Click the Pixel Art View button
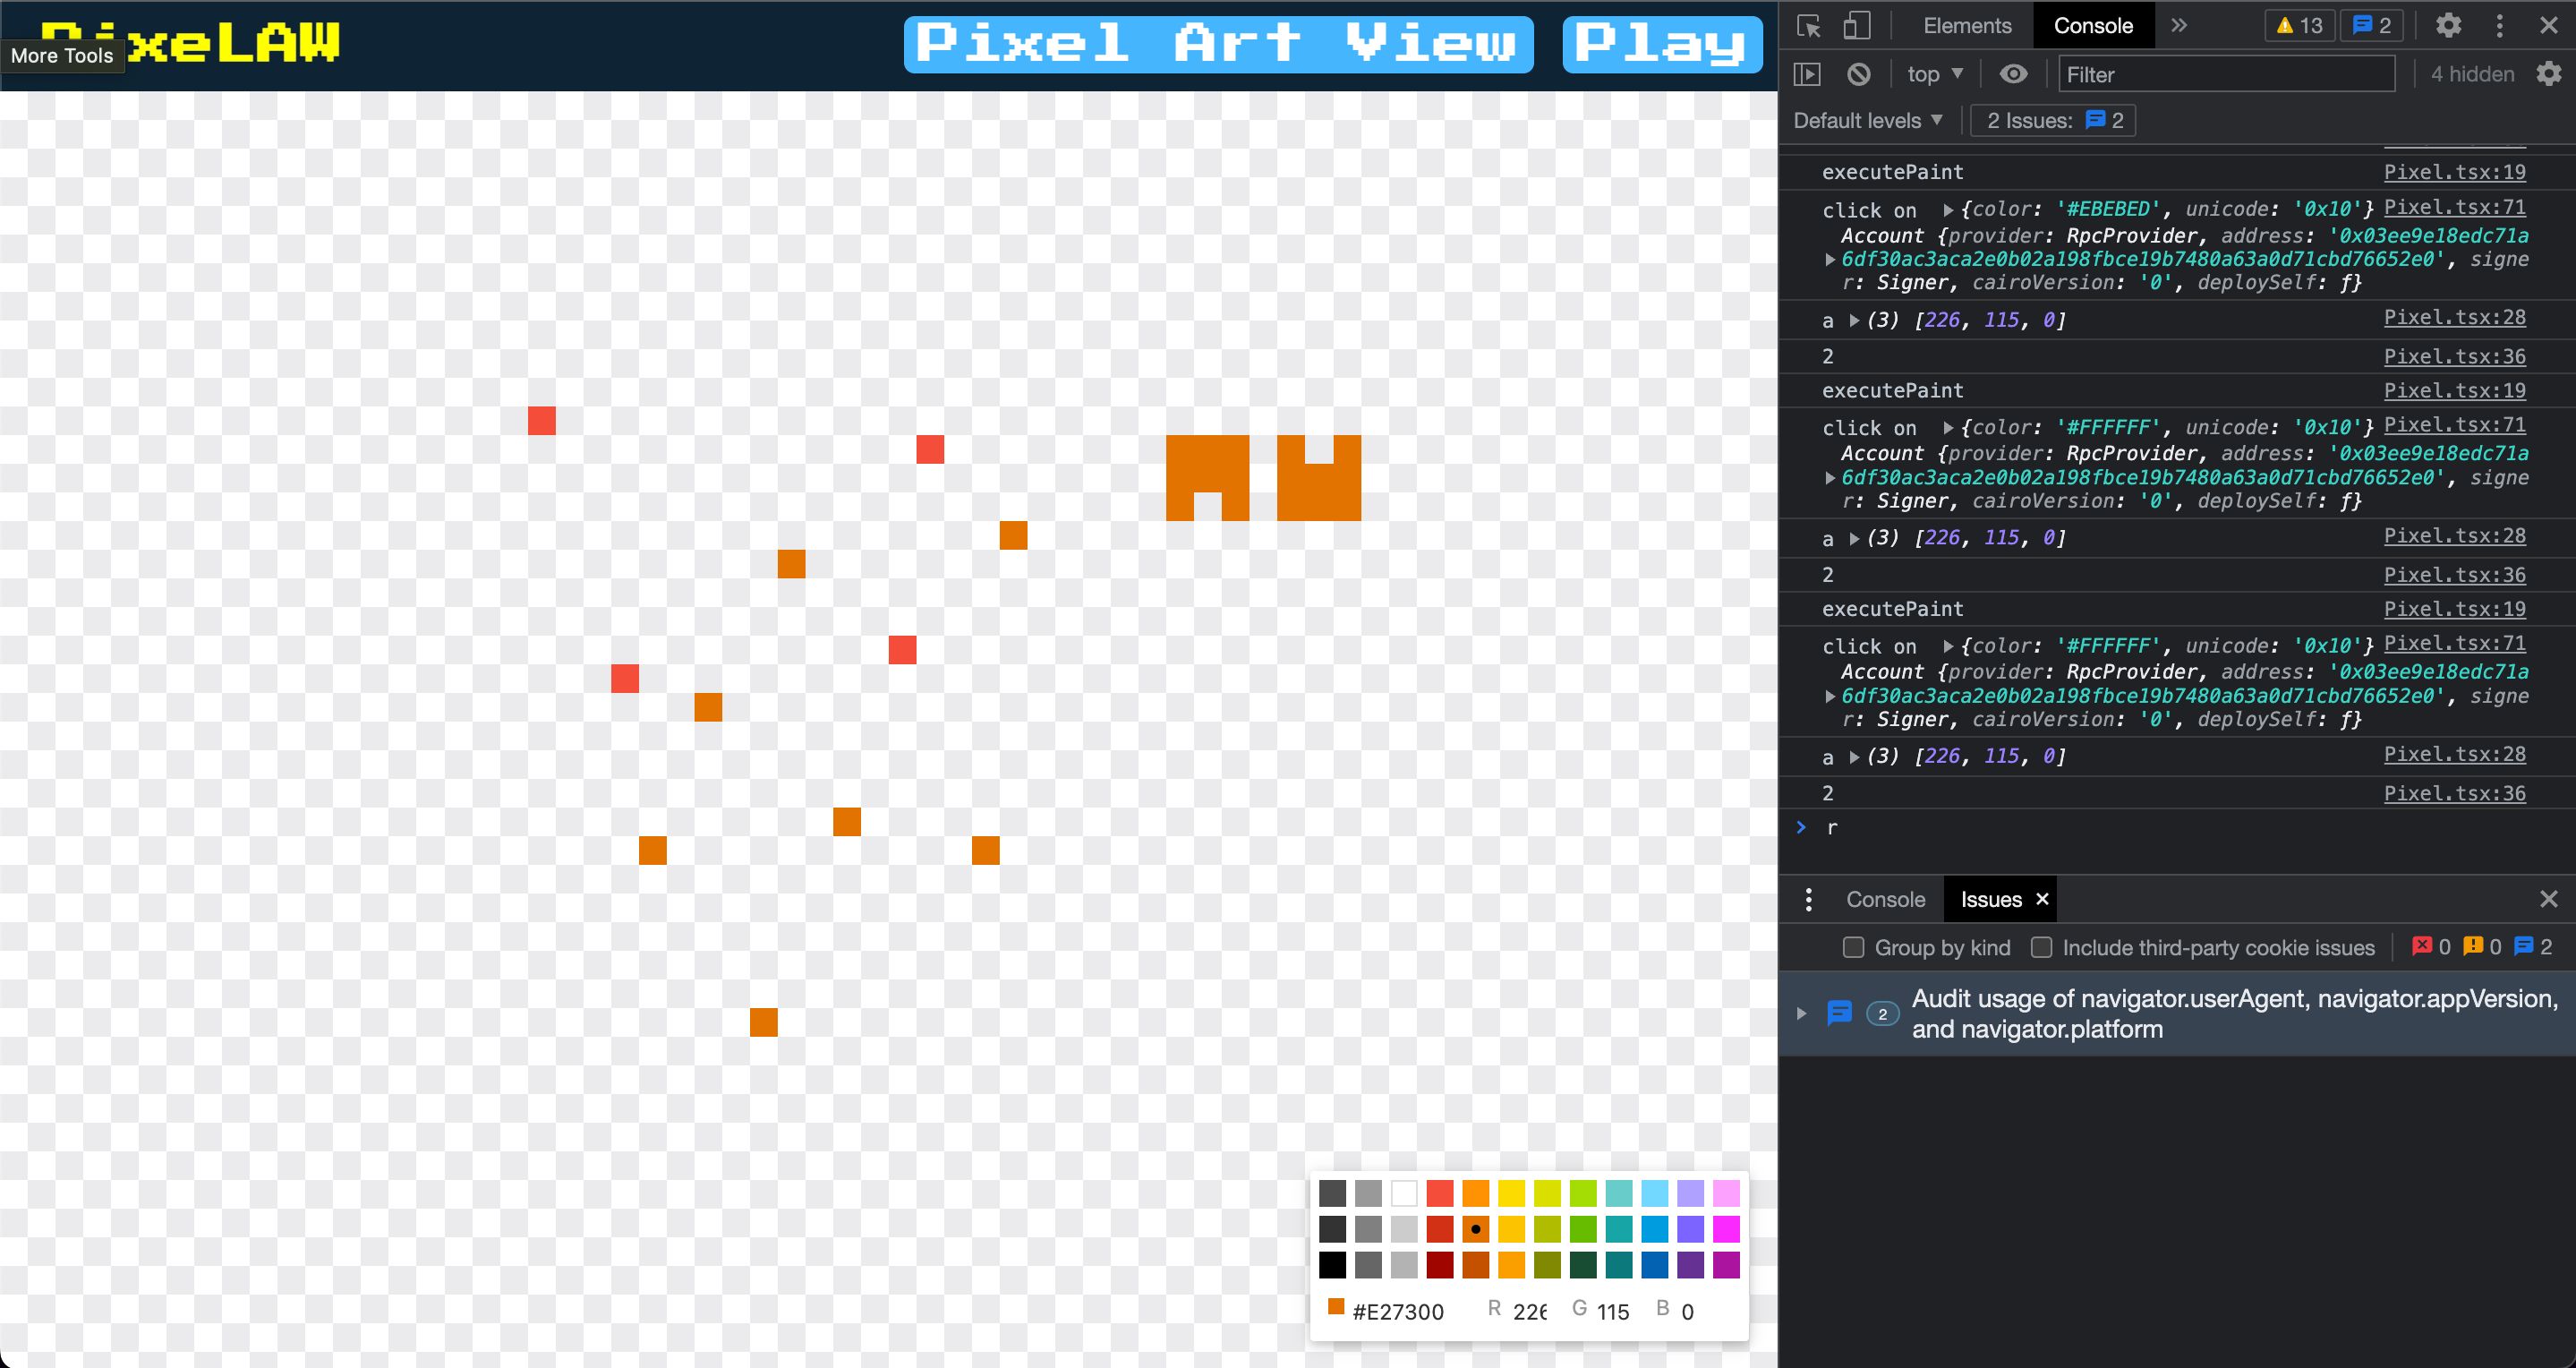The image size is (2576, 1368). coord(1218,44)
